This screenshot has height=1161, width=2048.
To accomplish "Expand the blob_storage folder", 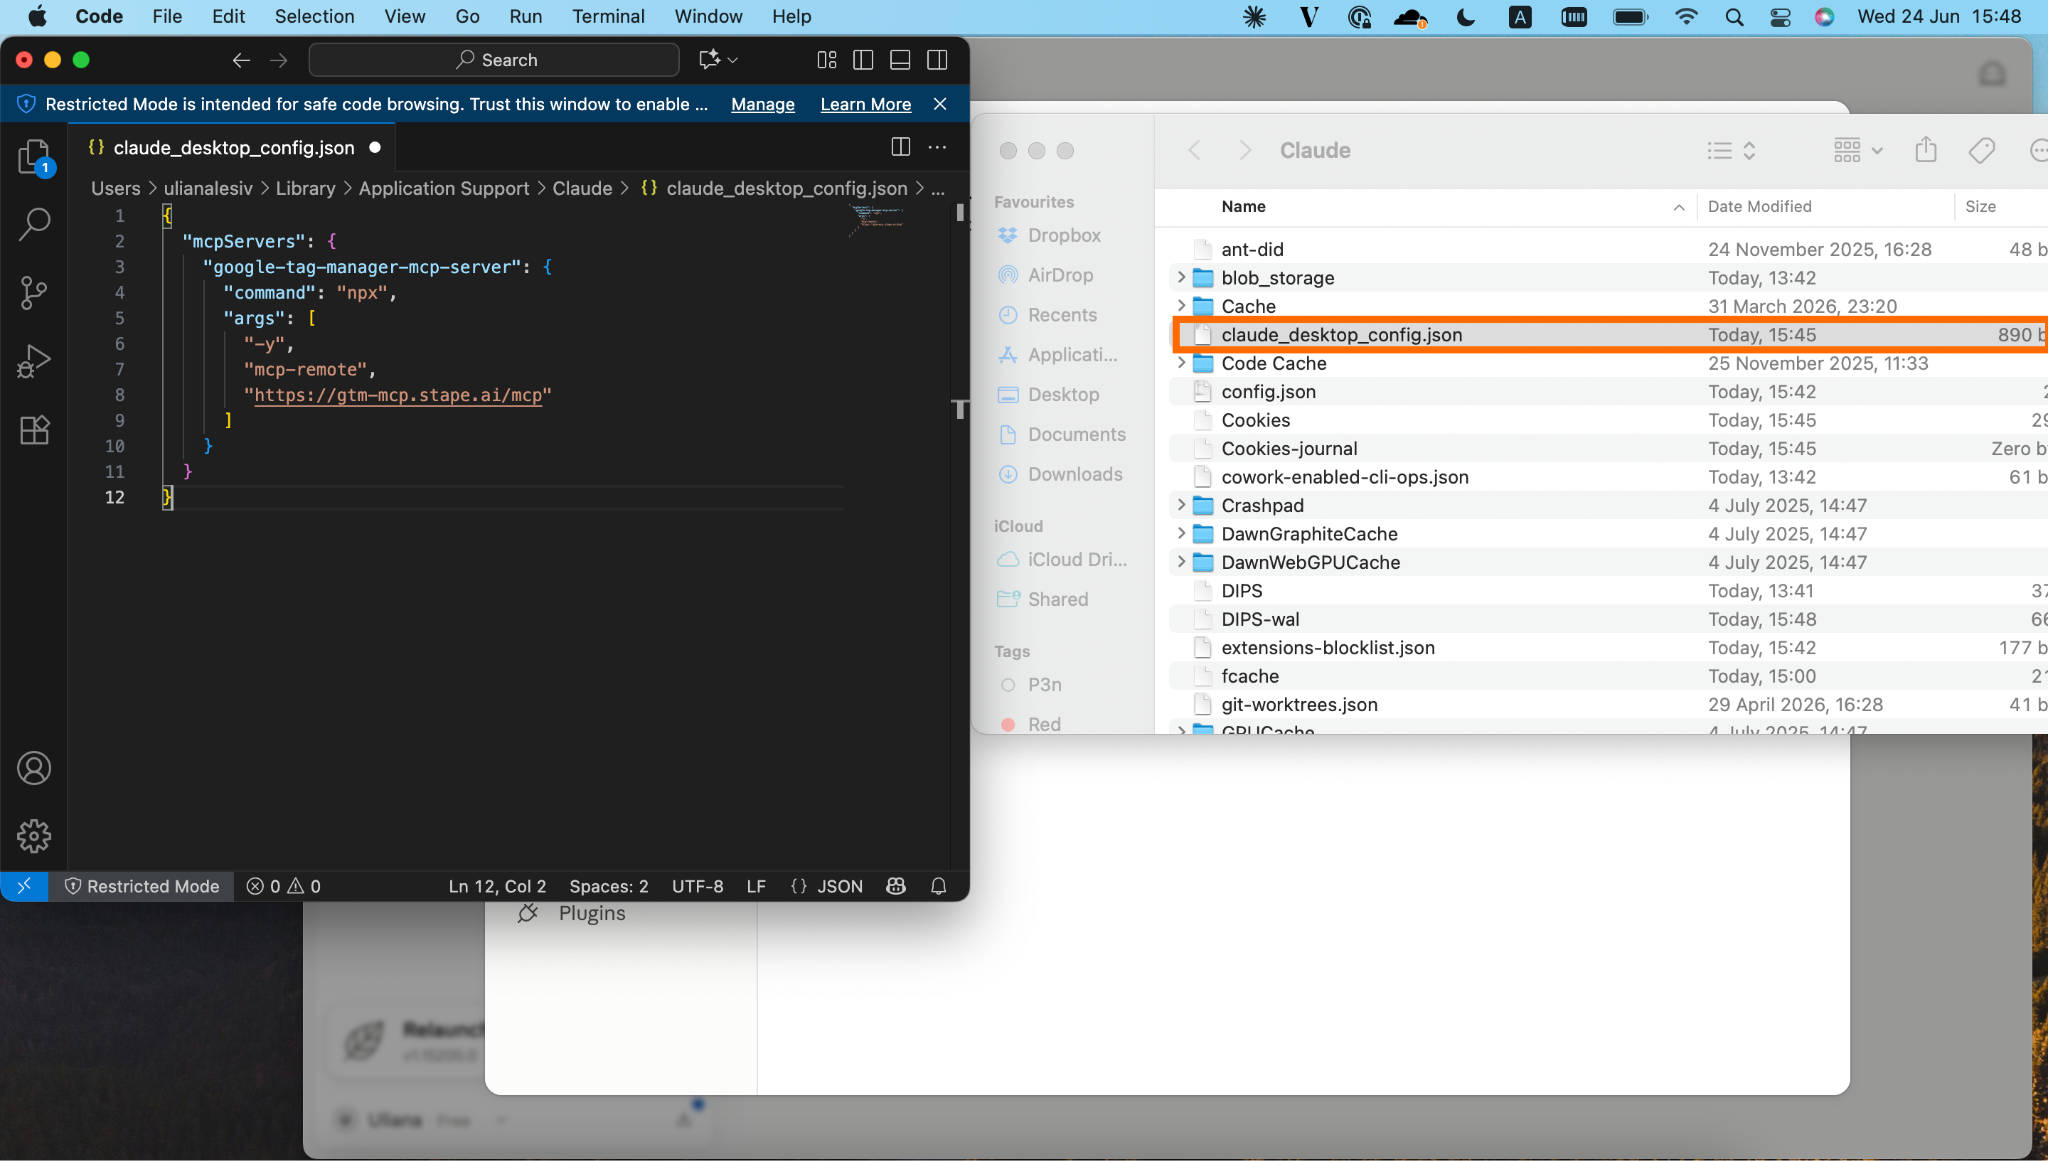I will 1181,277.
